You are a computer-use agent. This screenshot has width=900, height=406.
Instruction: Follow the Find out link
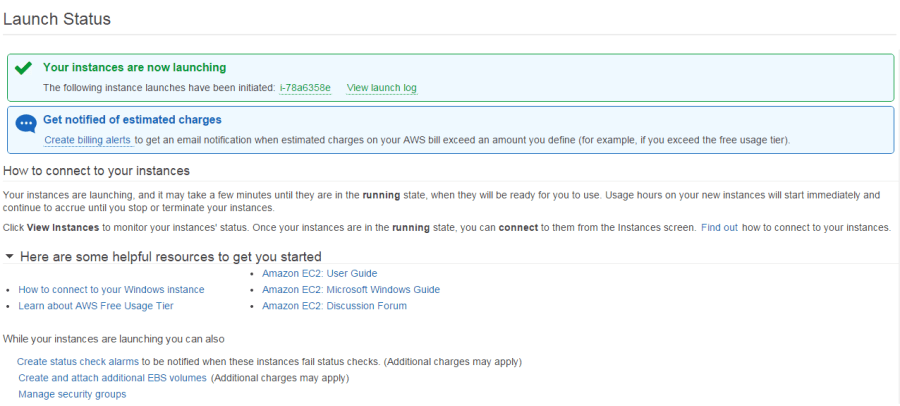point(719,227)
